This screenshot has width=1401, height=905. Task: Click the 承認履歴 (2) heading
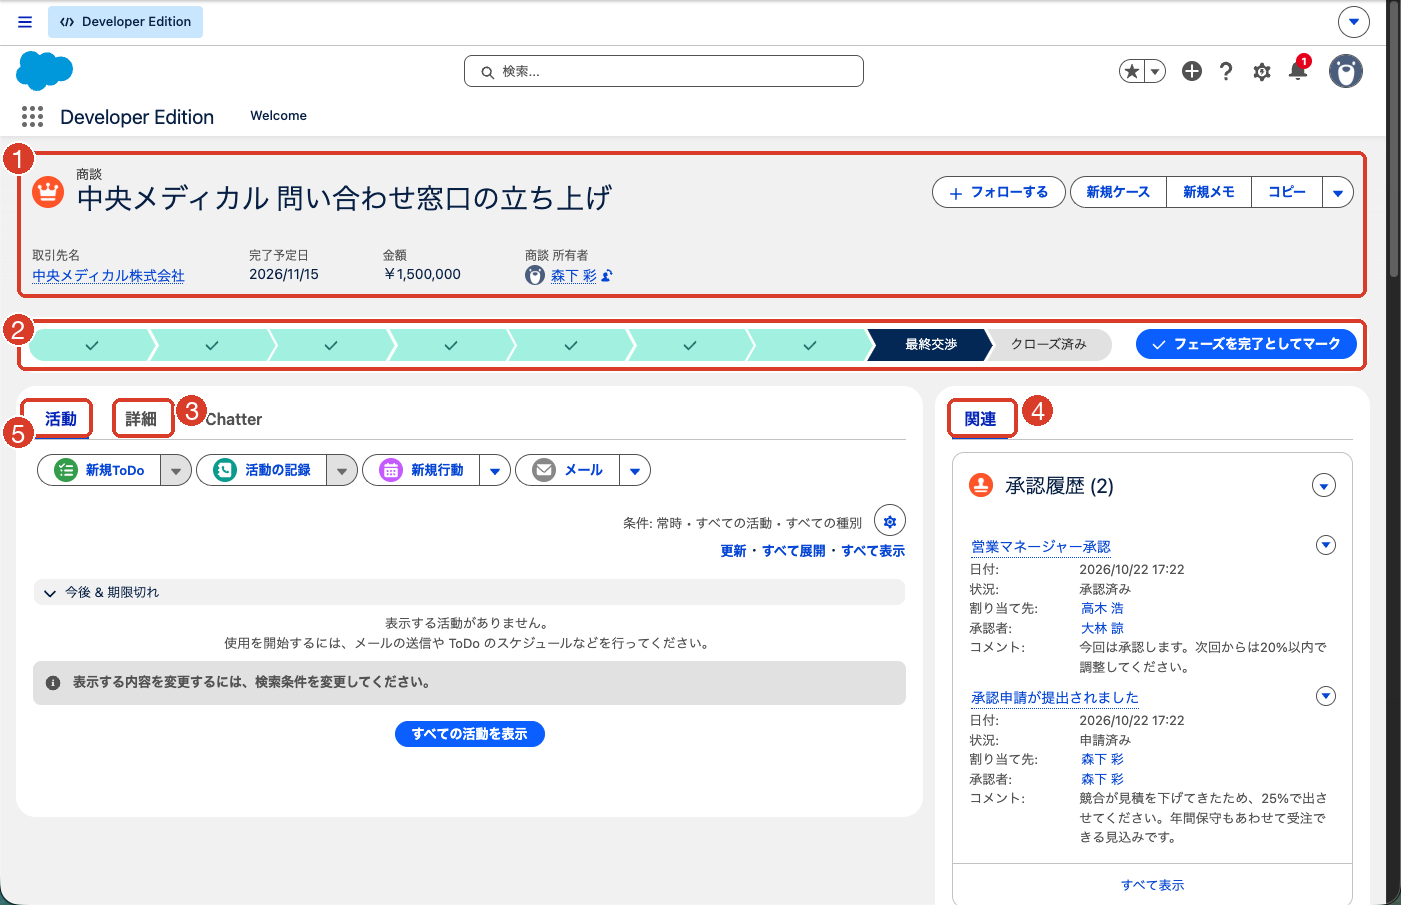pos(1059,486)
